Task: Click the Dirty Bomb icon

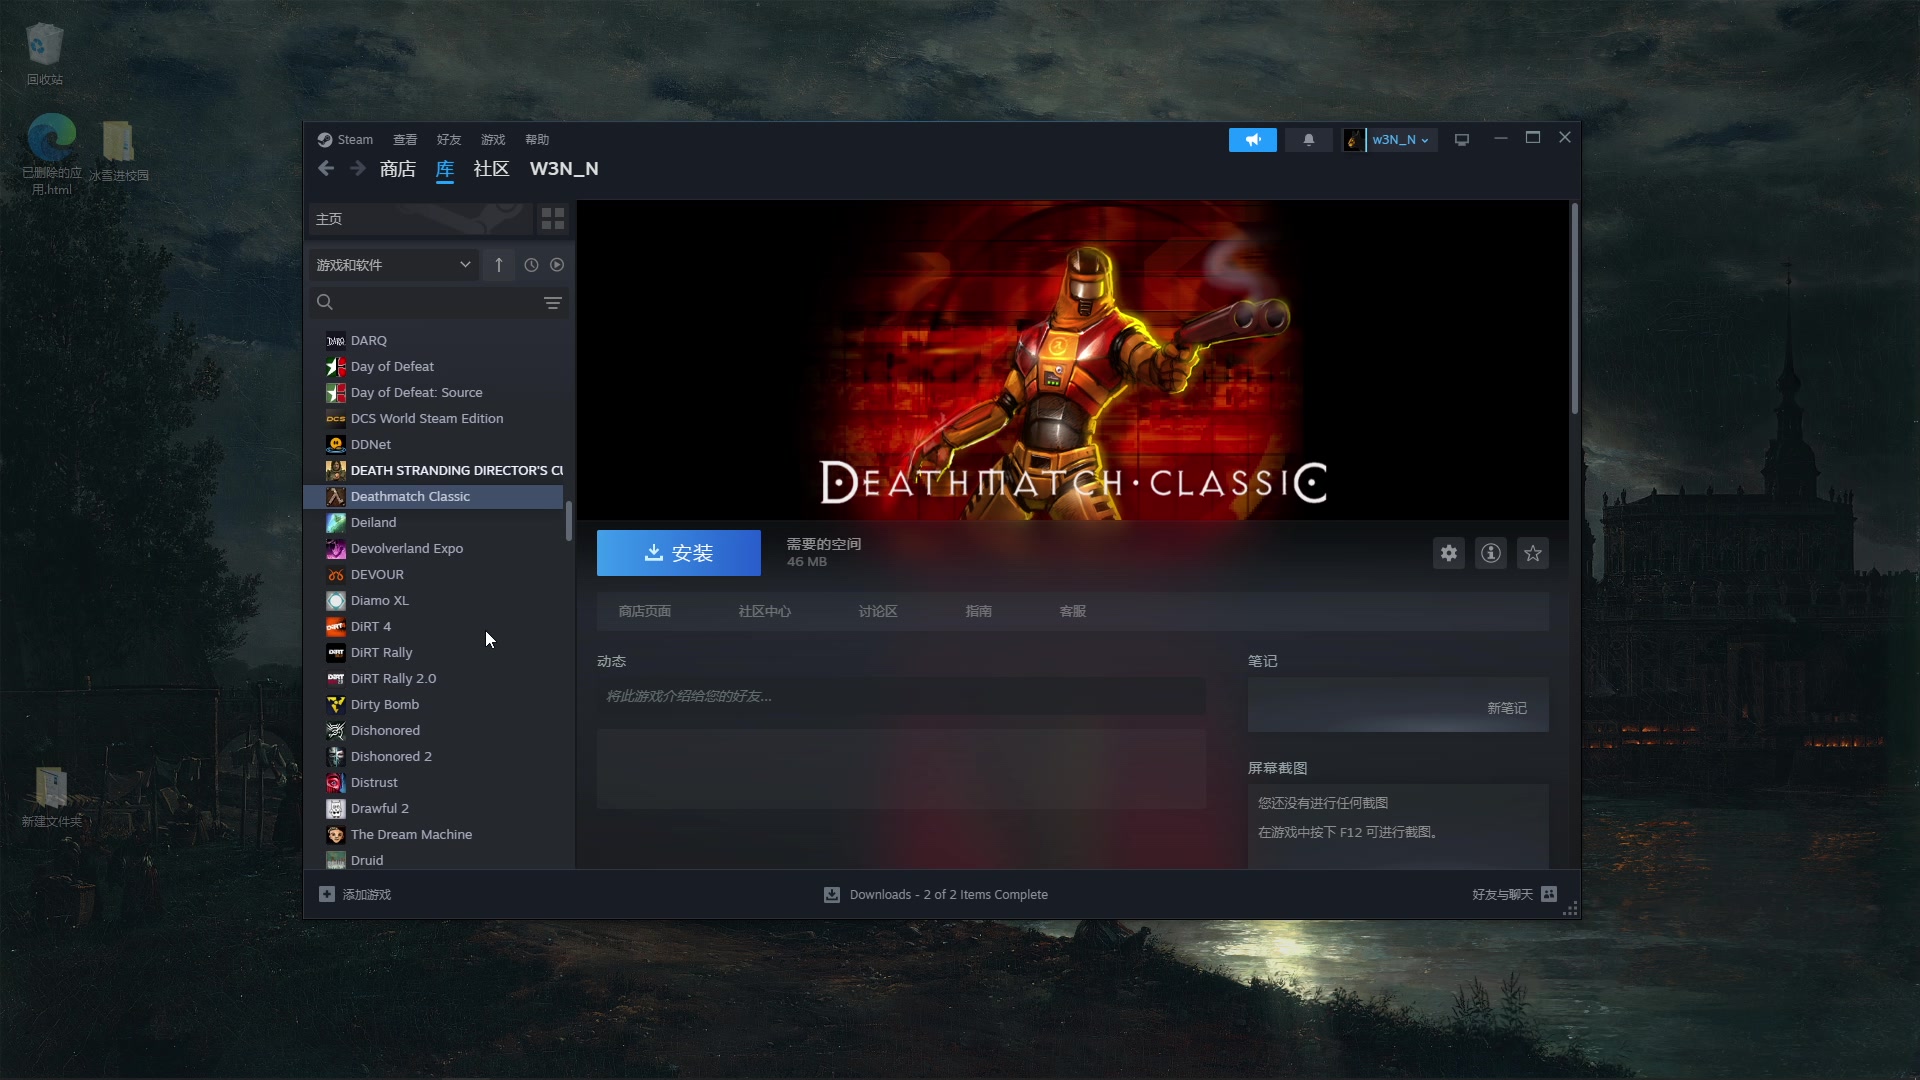Action: pyautogui.click(x=336, y=705)
